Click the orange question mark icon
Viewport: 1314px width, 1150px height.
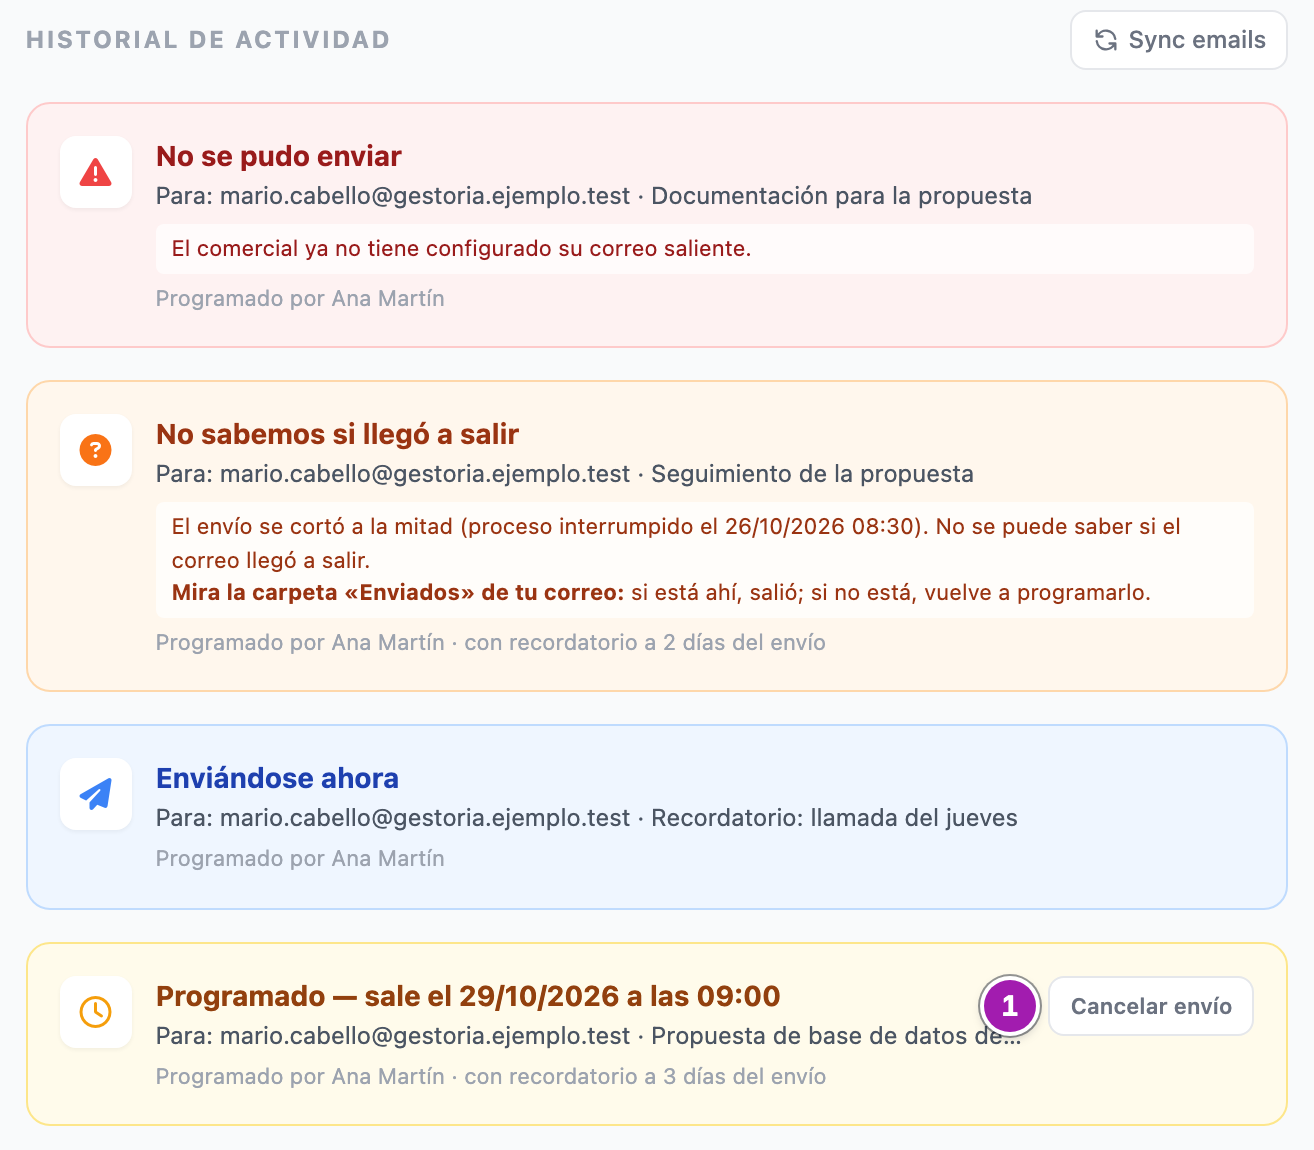(96, 450)
